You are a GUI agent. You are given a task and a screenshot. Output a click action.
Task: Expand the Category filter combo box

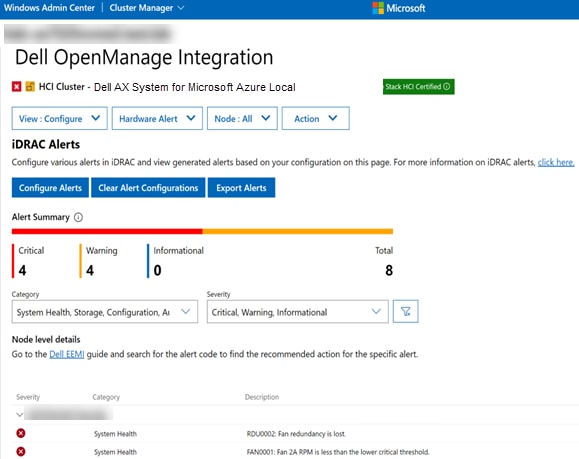[105, 312]
